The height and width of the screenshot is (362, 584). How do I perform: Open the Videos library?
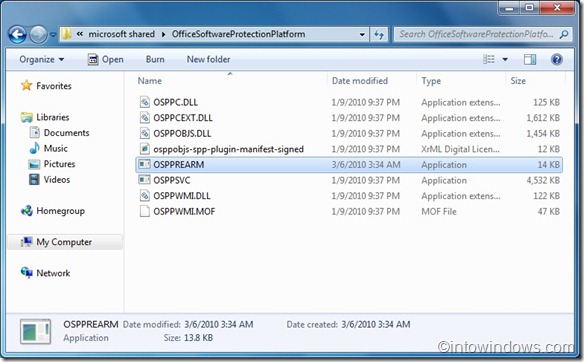tap(57, 180)
